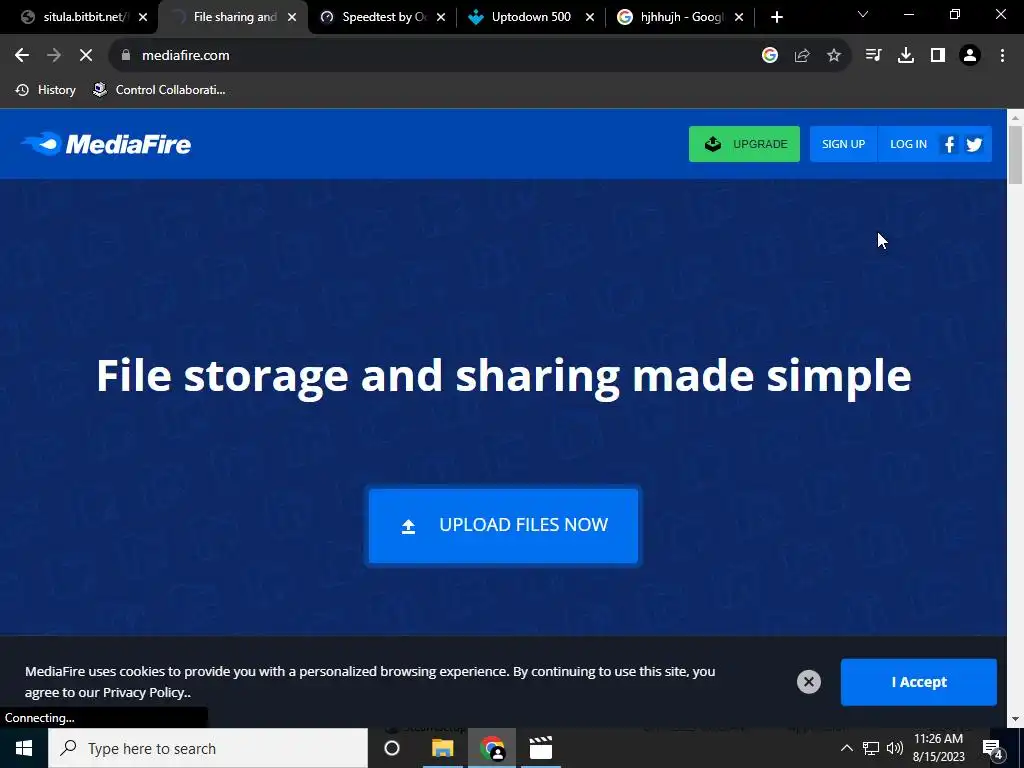Screen dimensions: 1024x768
Task: Click the page vertical scrollbar thumb
Action: 1015,155
